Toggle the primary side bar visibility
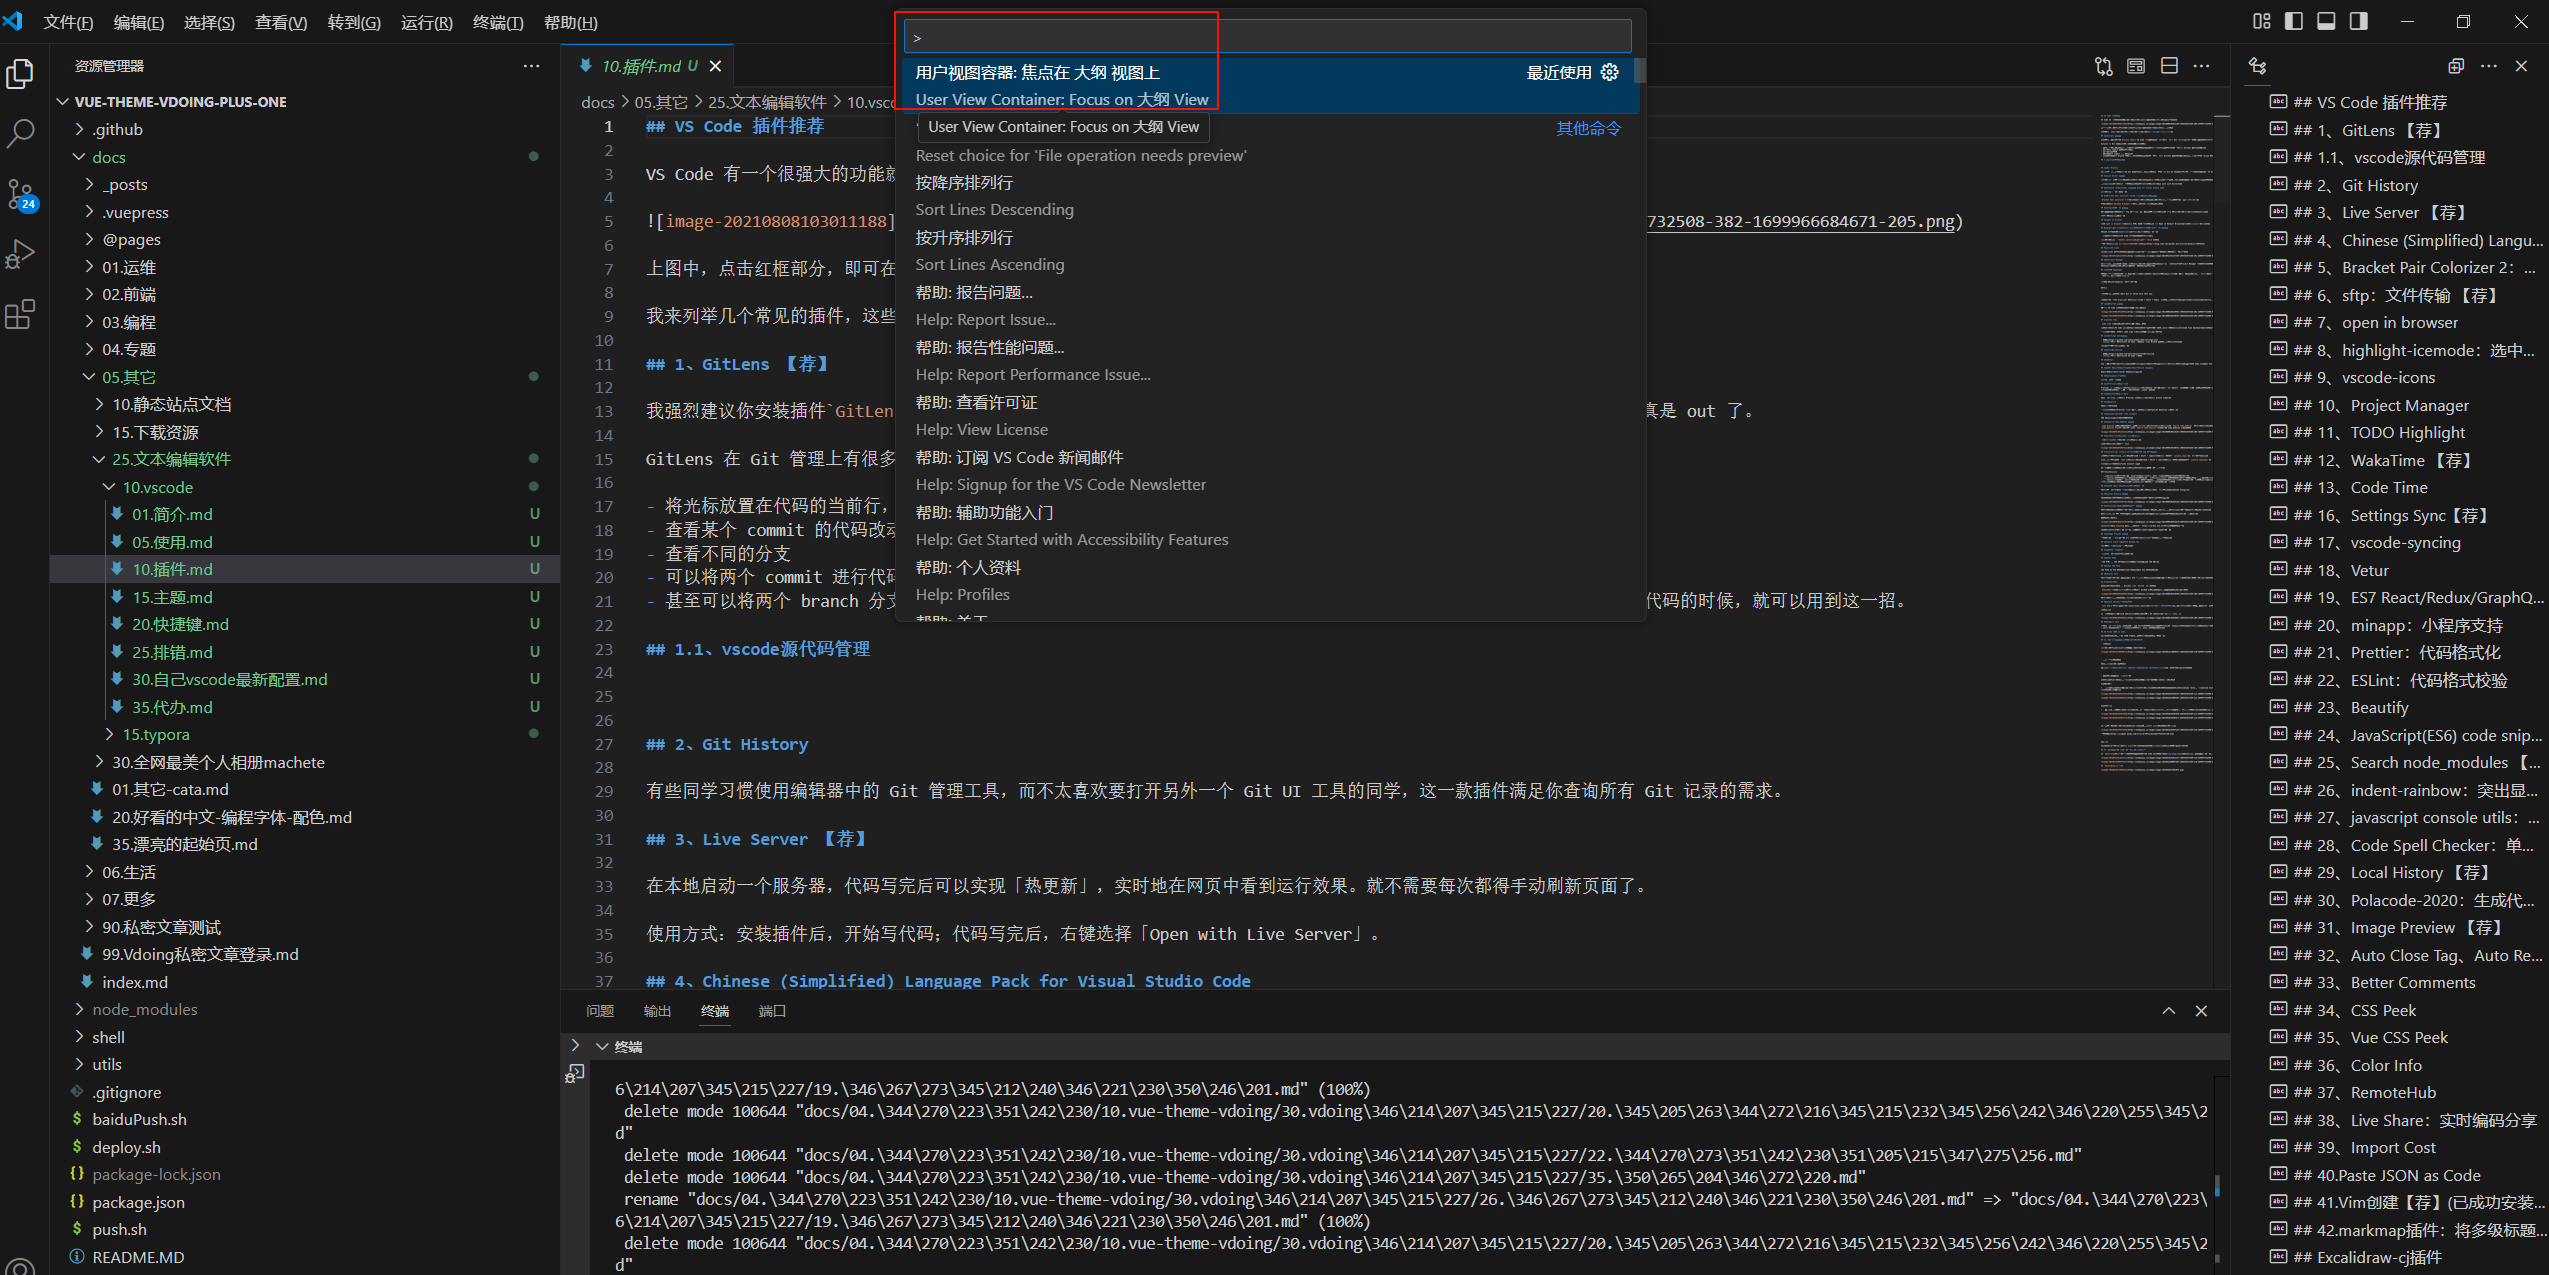Screen dimensions: 2549x1275 coord(2294,21)
